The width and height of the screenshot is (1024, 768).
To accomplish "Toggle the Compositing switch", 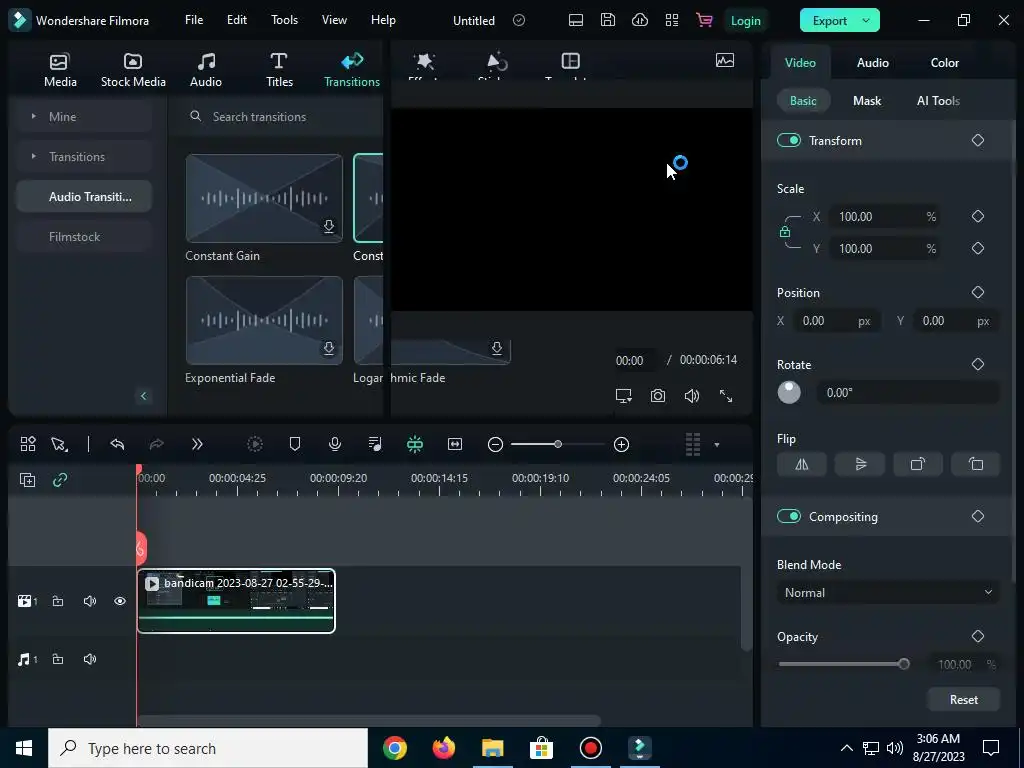I will [789, 516].
